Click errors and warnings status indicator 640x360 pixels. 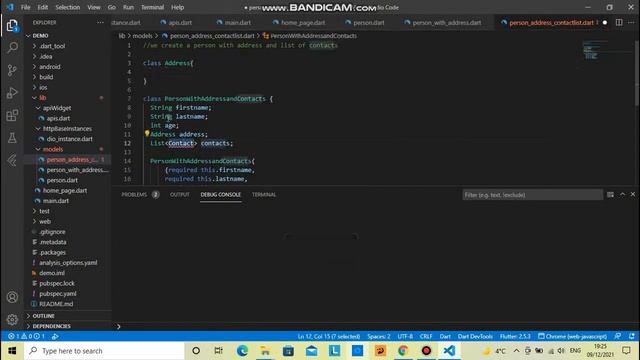point(26,336)
